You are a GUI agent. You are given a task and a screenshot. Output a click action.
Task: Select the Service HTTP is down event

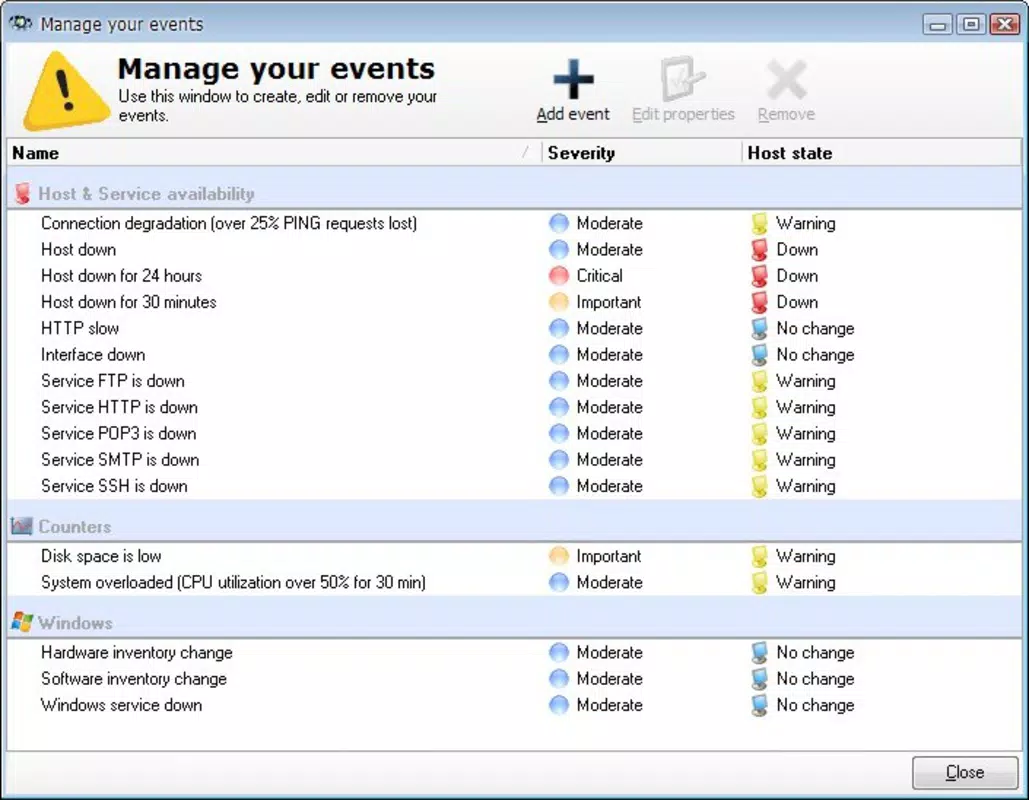point(514,407)
